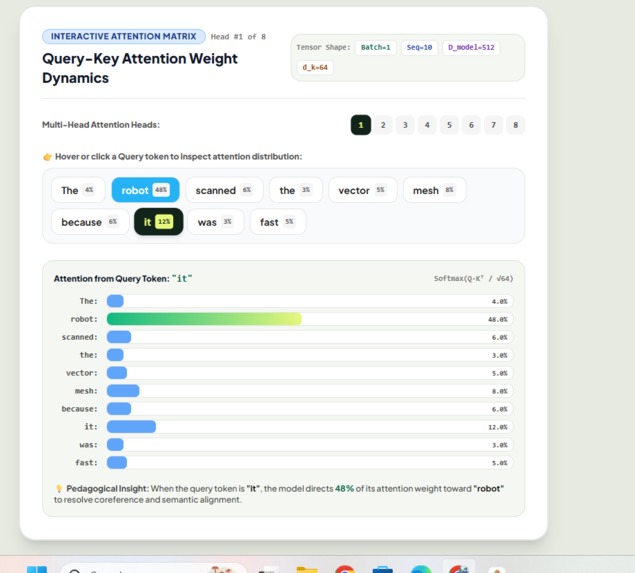Select the capitalized "The" query token
635x573 pixels.
click(x=78, y=190)
